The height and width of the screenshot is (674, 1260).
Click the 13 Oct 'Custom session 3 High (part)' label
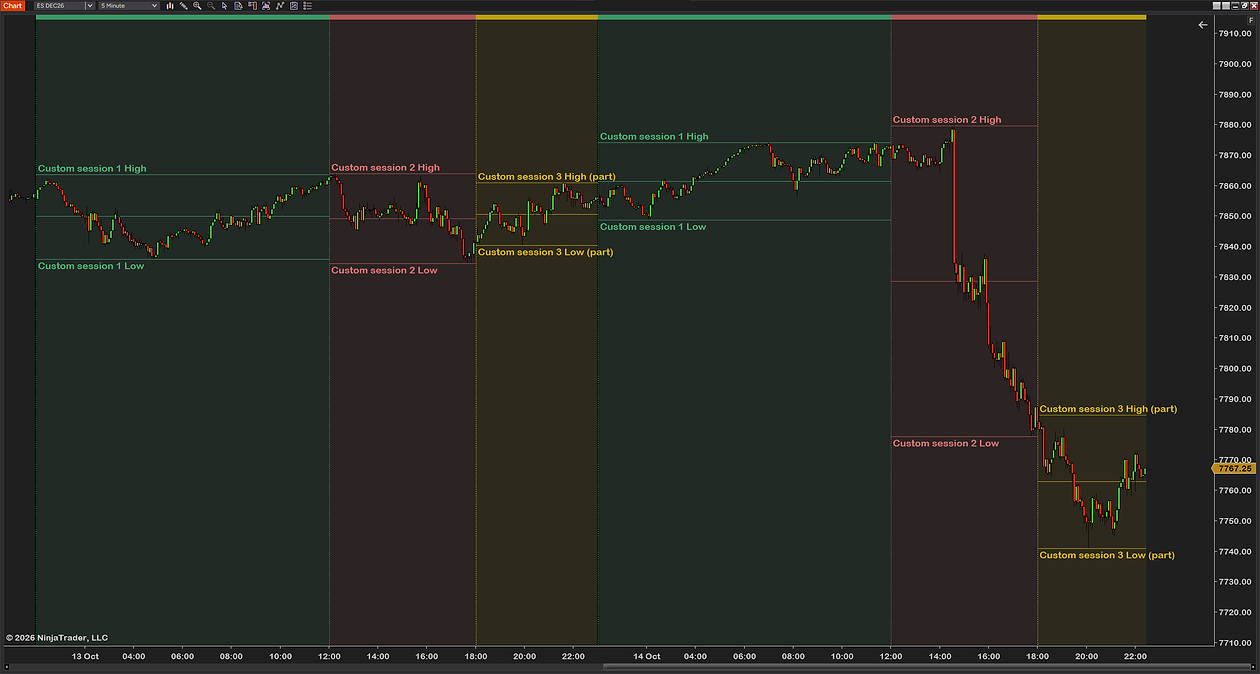[x=546, y=177]
